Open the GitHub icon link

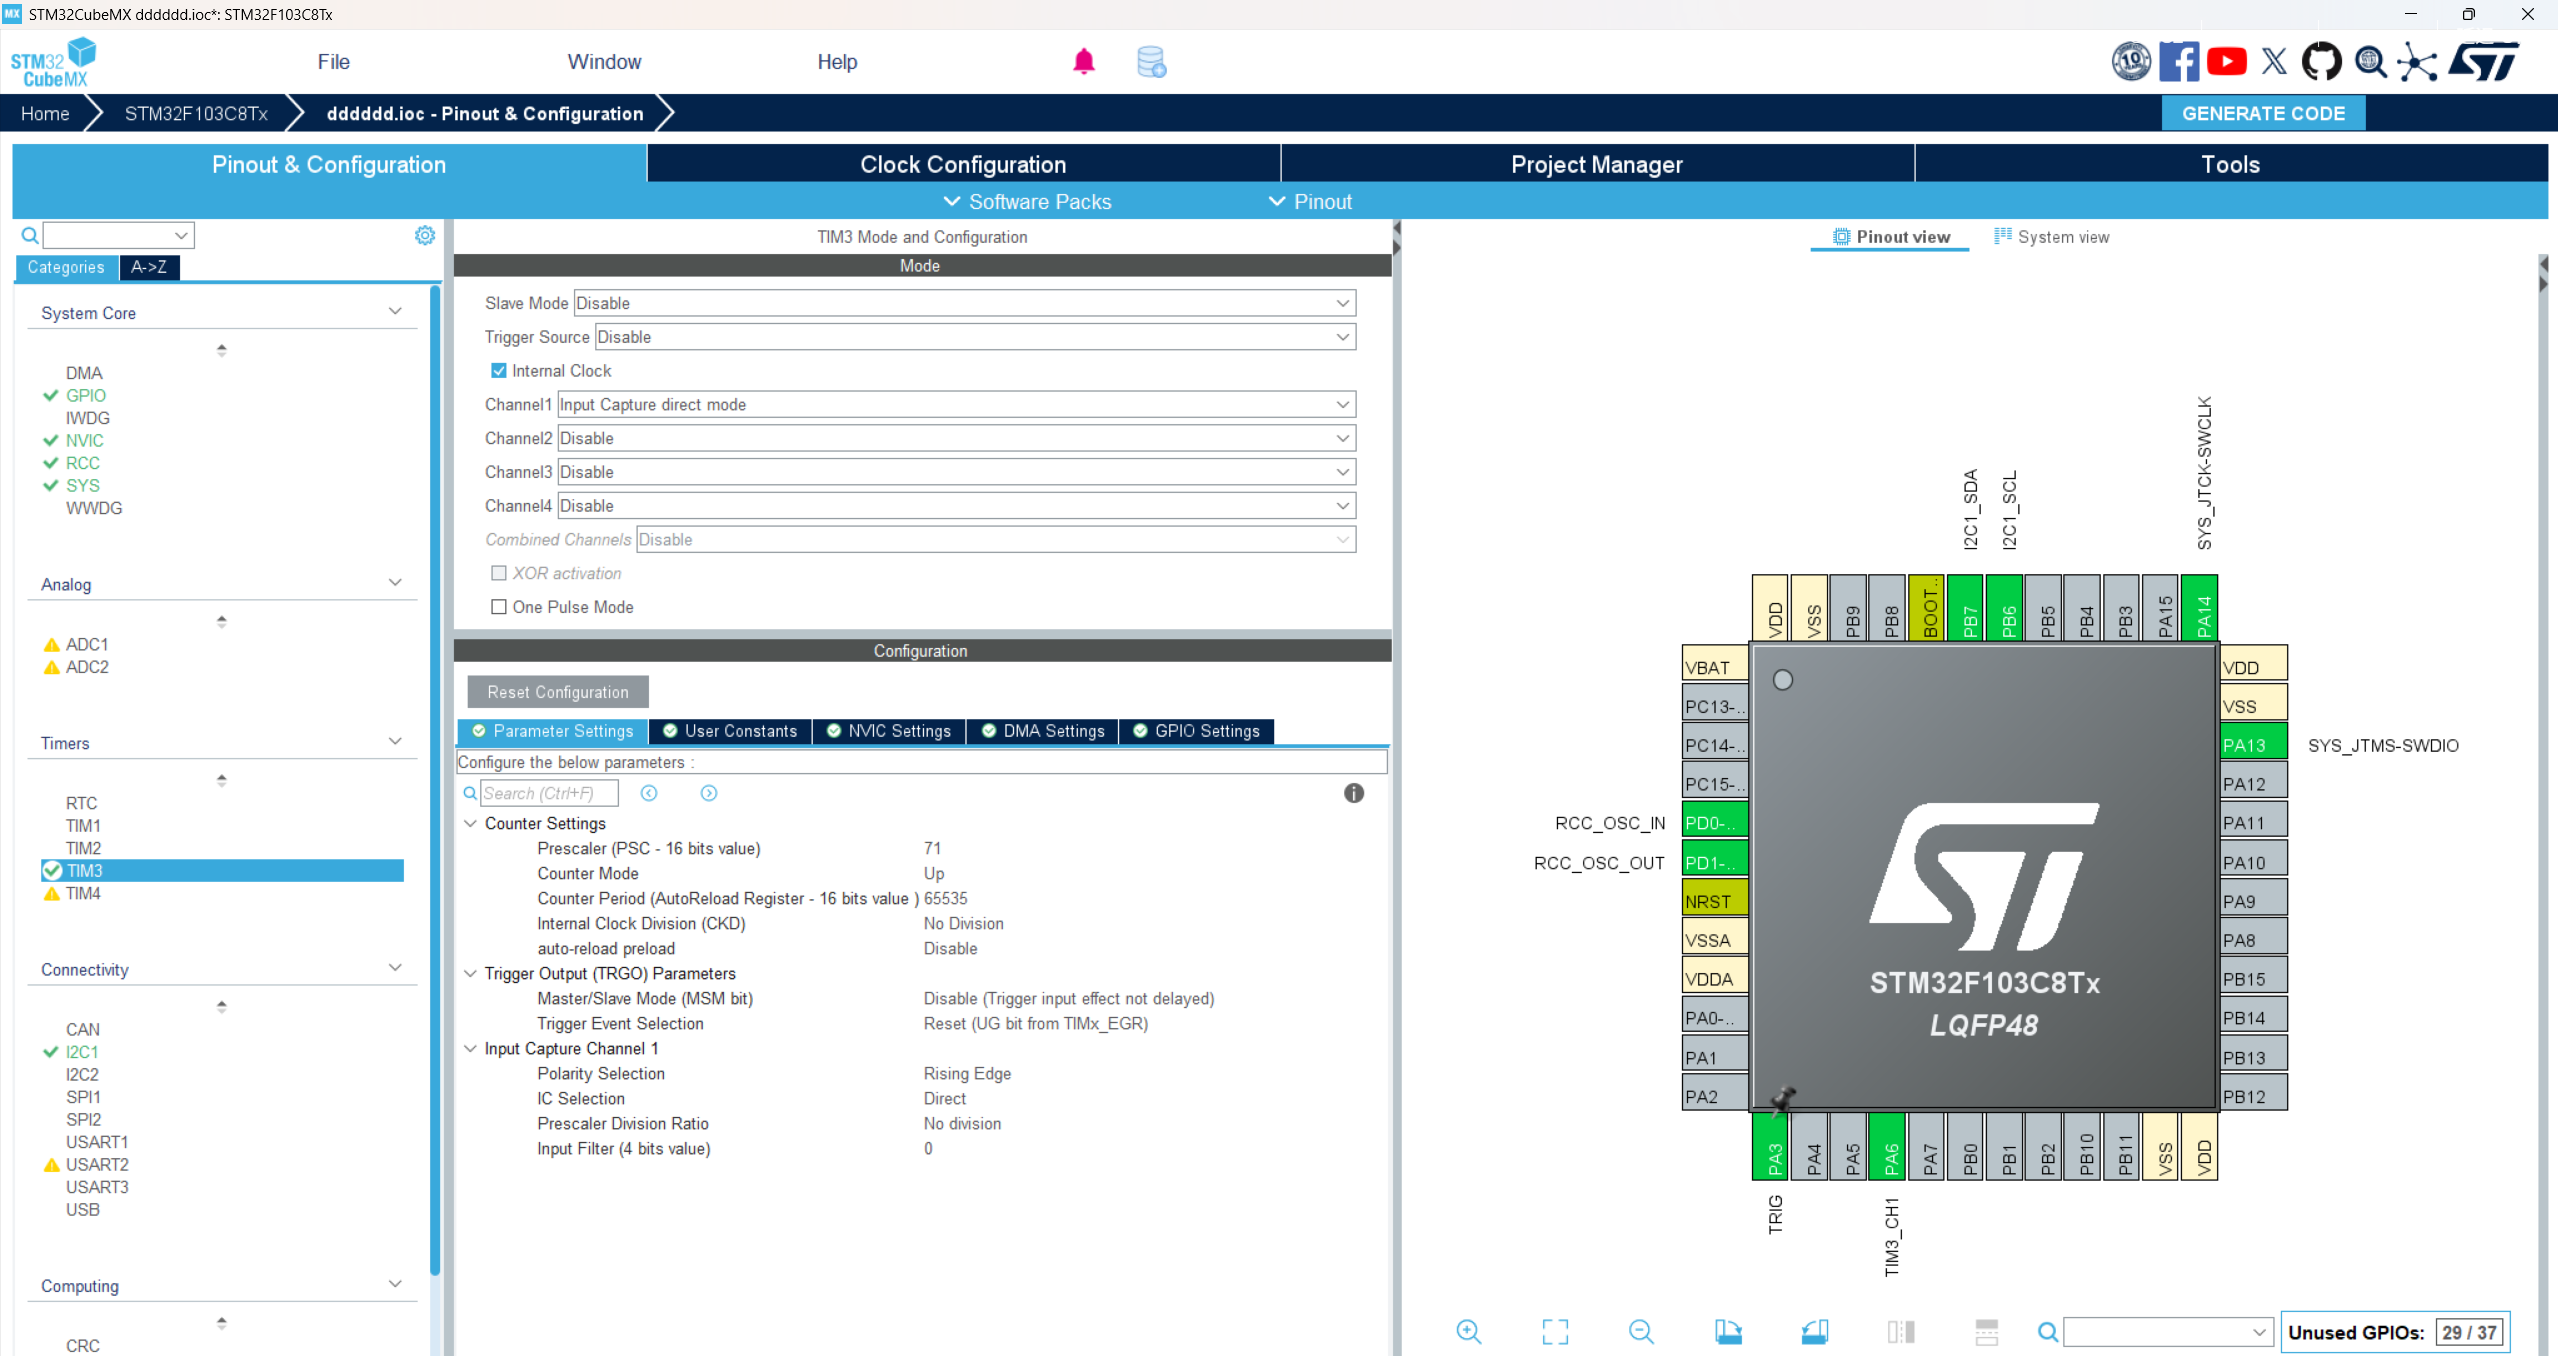point(2321,62)
